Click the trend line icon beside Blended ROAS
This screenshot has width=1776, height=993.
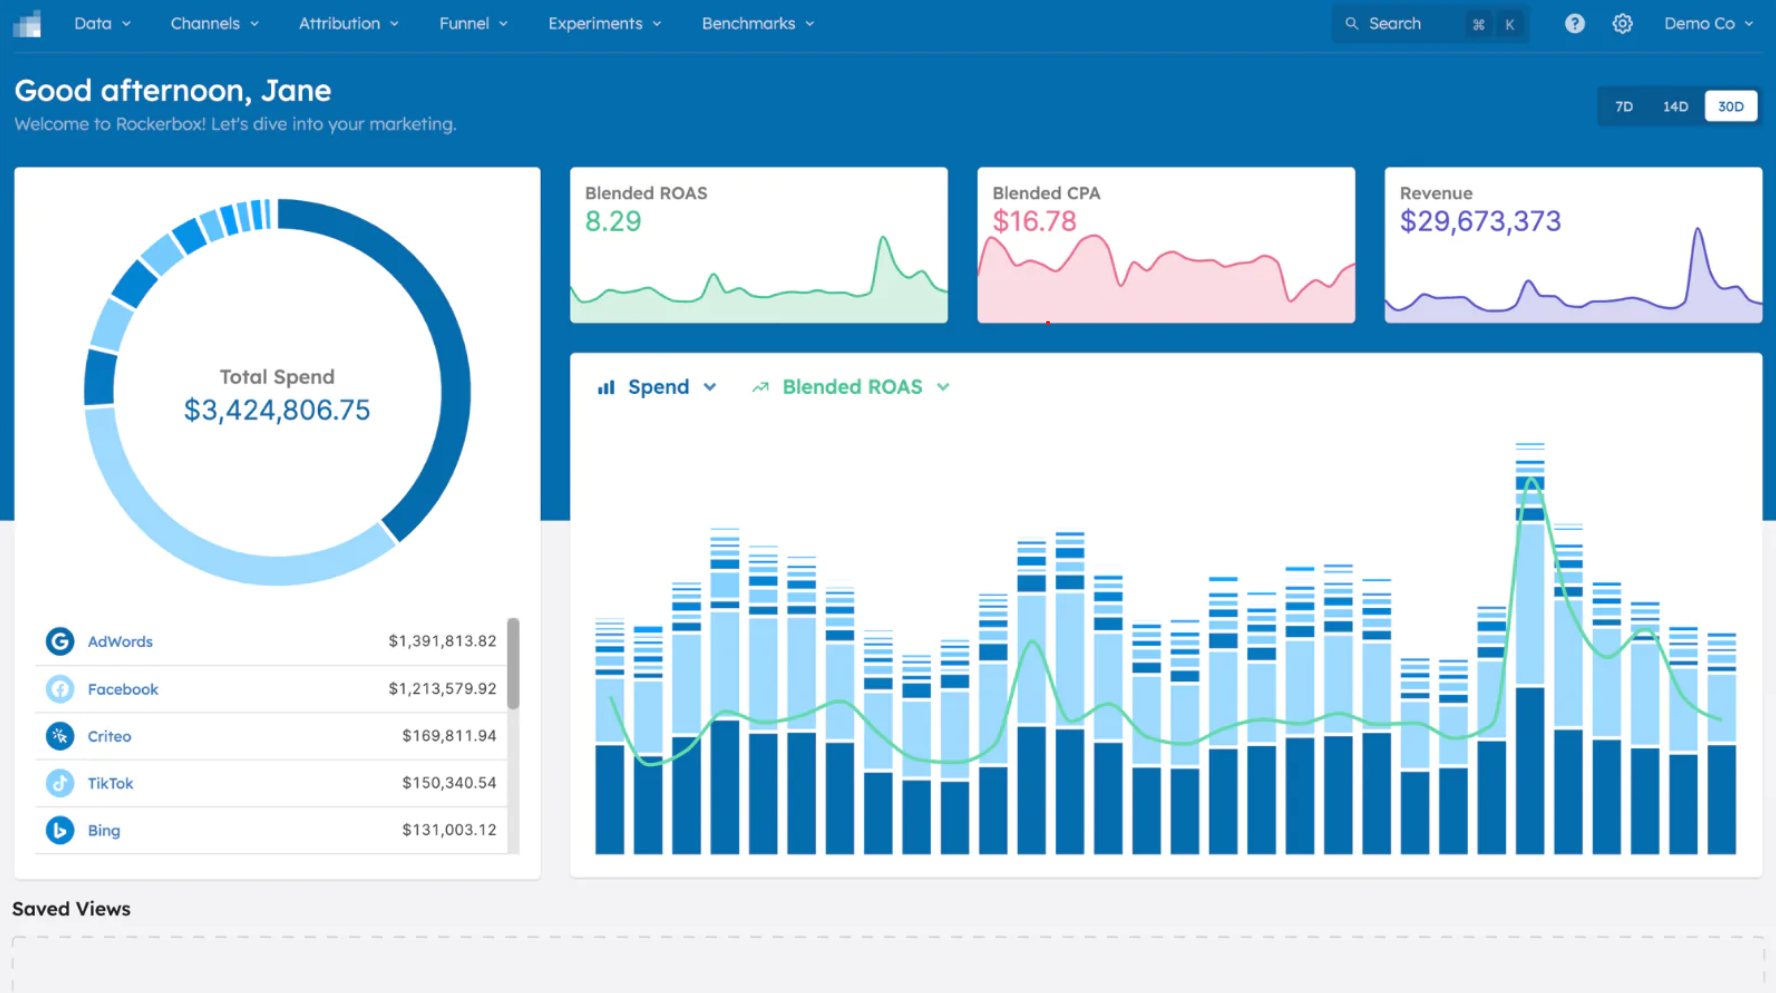tap(760, 387)
